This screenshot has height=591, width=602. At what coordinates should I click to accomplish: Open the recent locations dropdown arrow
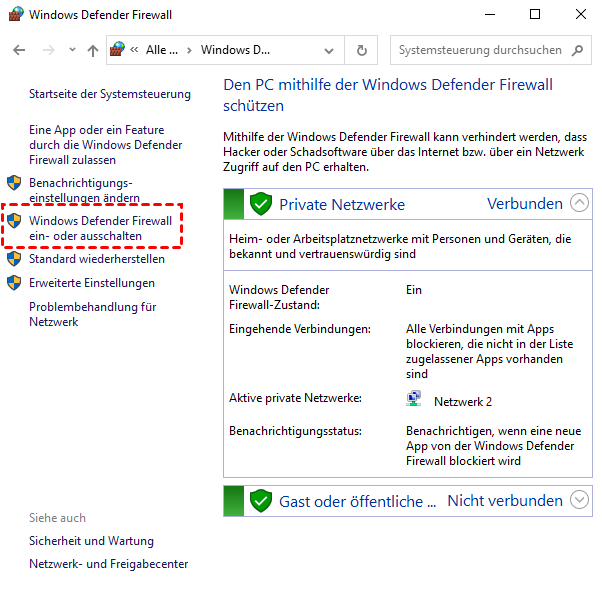tap(72, 50)
